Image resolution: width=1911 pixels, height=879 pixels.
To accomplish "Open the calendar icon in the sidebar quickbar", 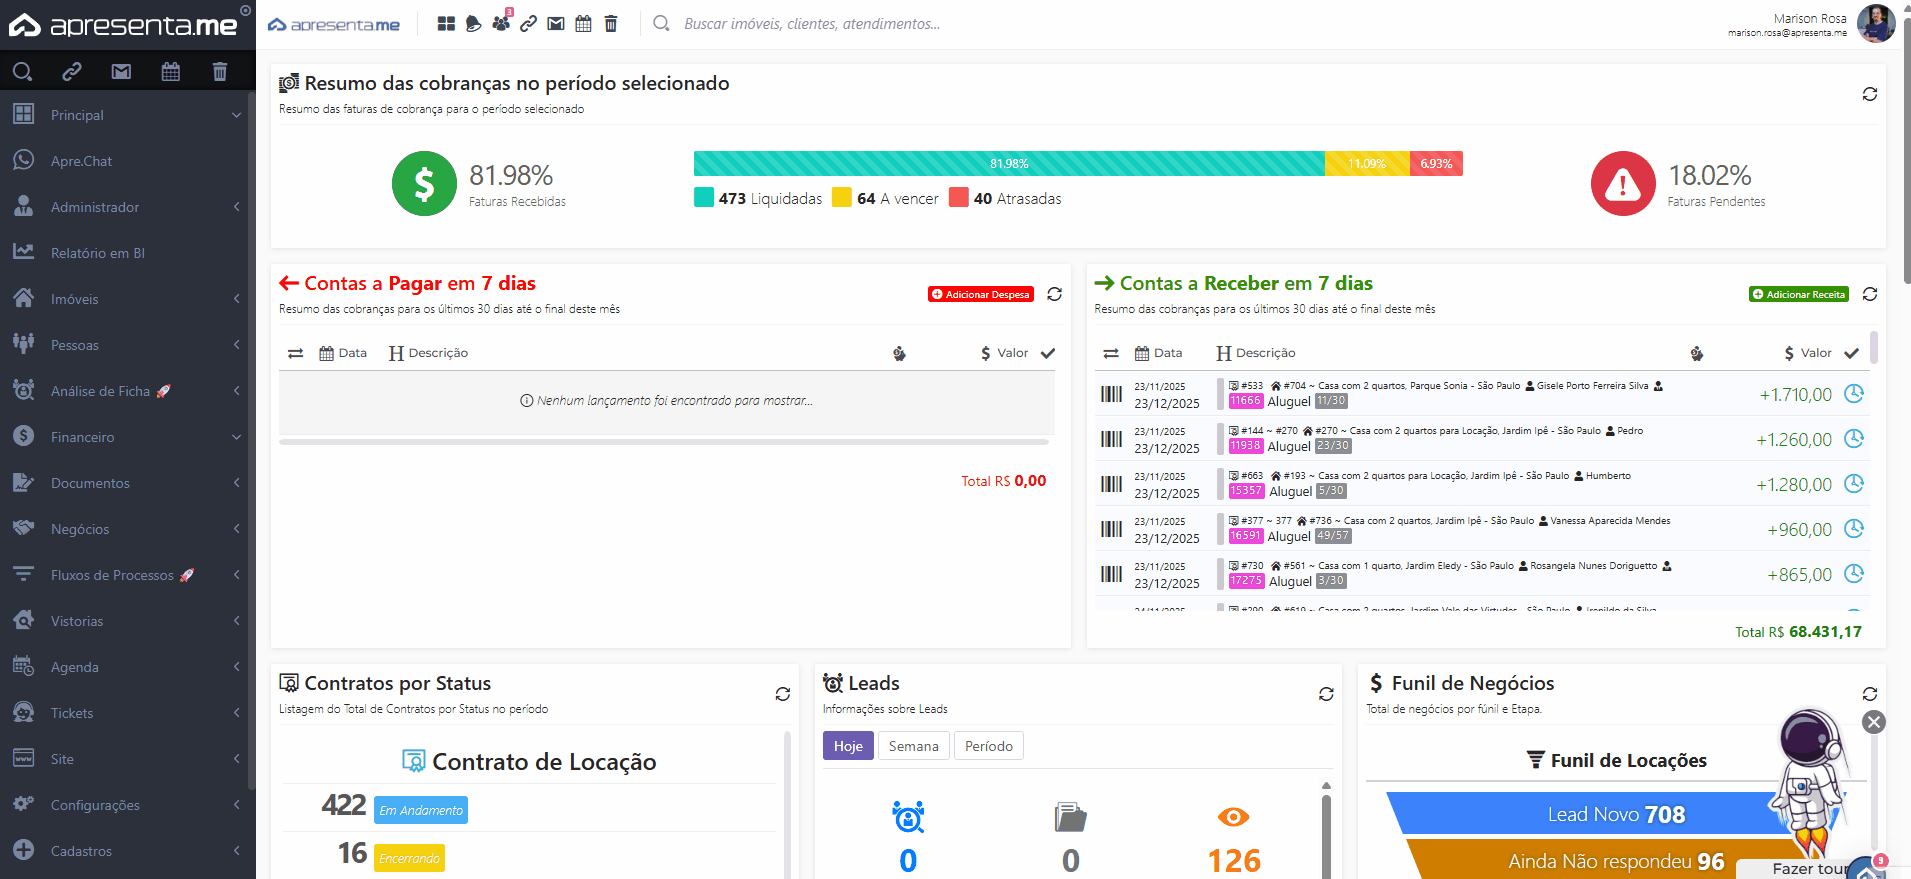I will pos(171,71).
